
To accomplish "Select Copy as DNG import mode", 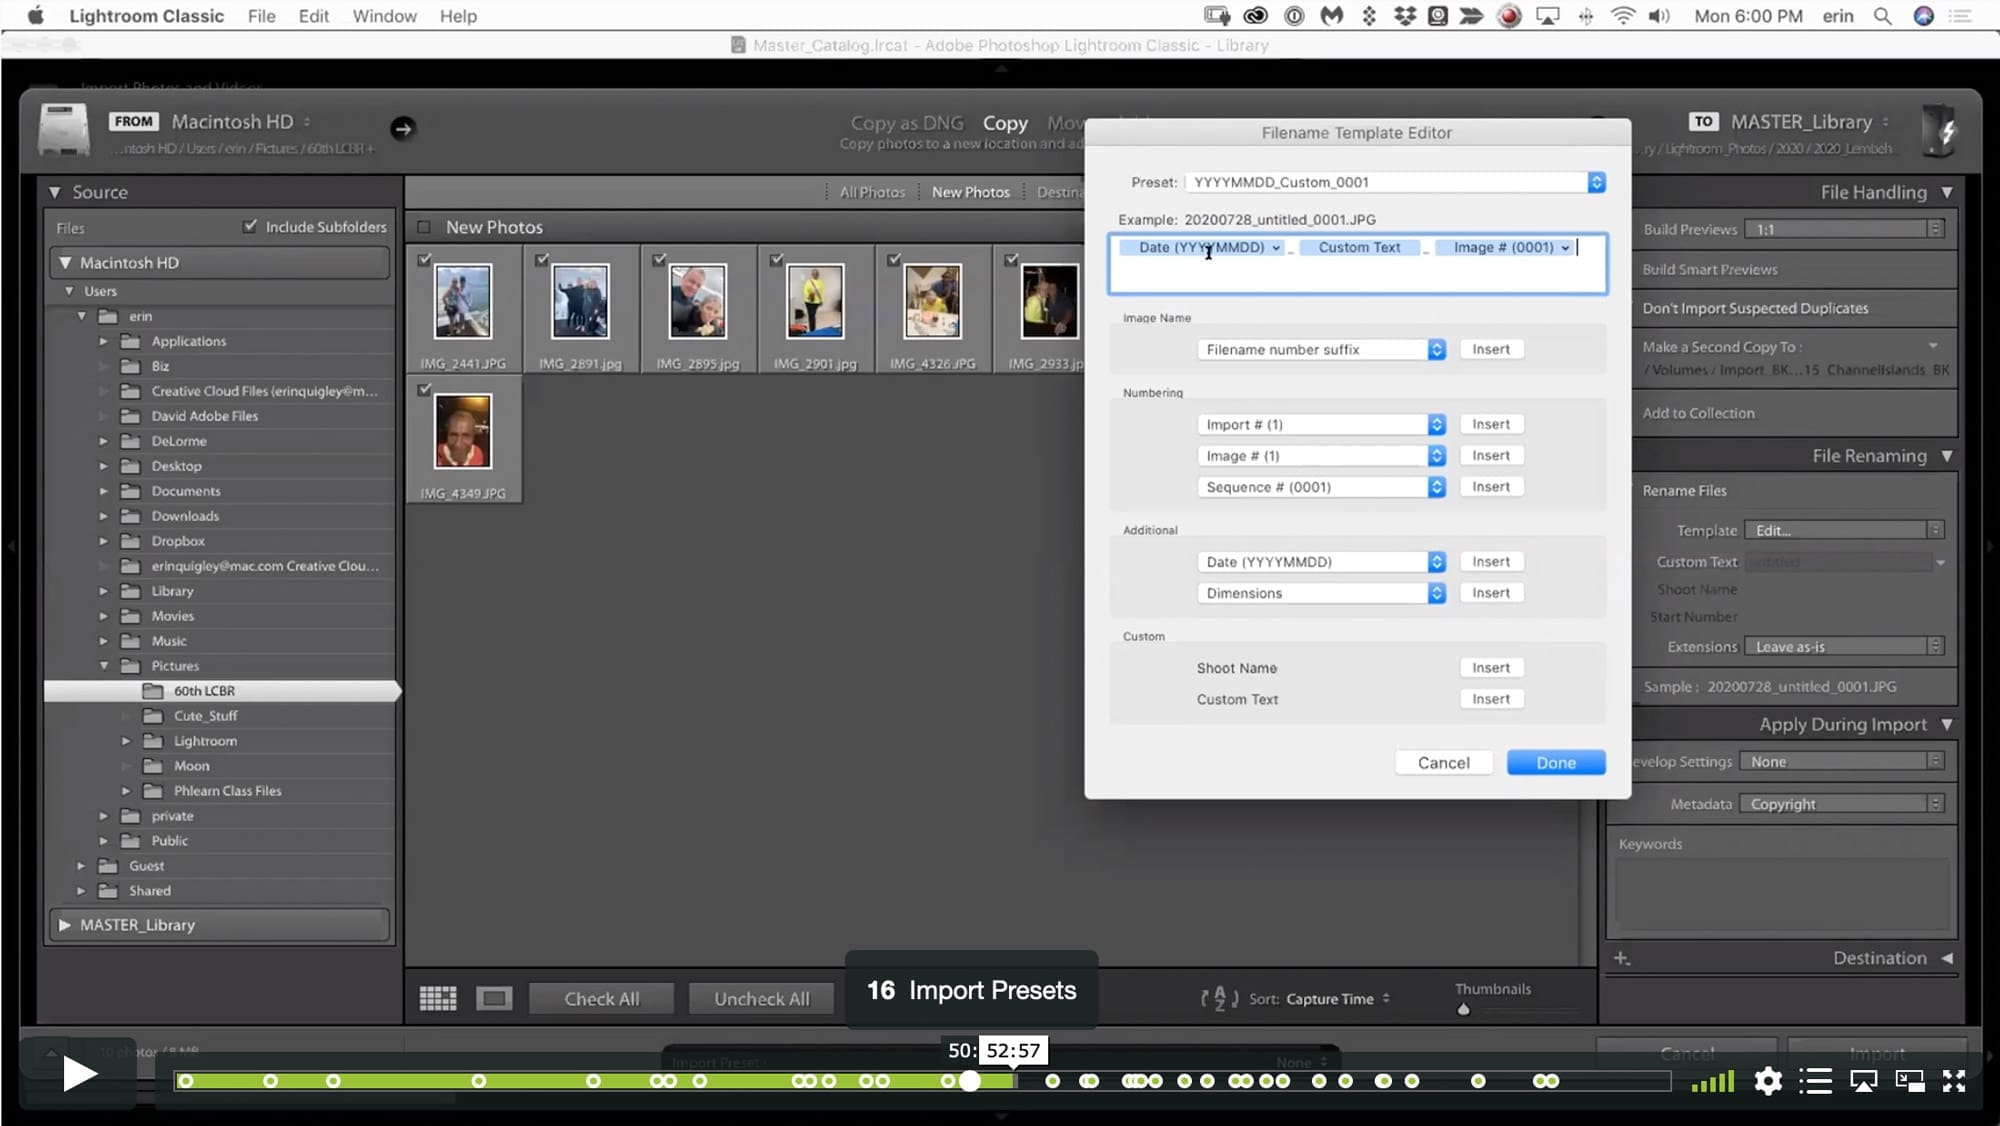I will coord(907,123).
